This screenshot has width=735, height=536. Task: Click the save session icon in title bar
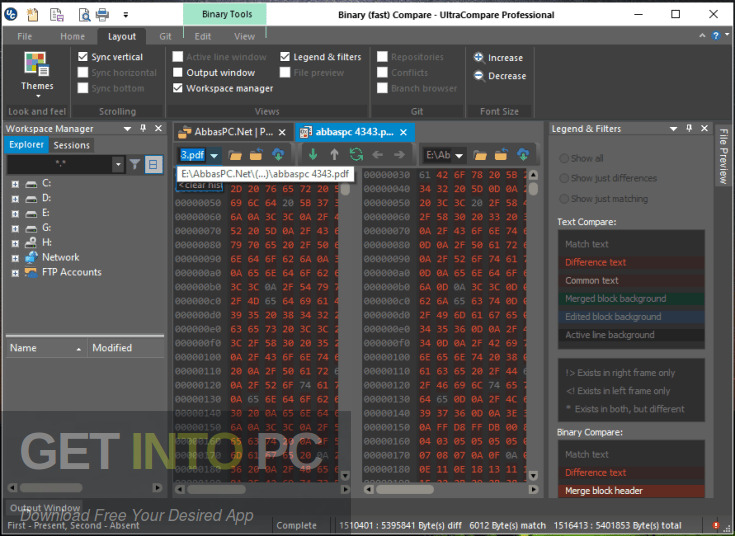(x=57, y=15)
